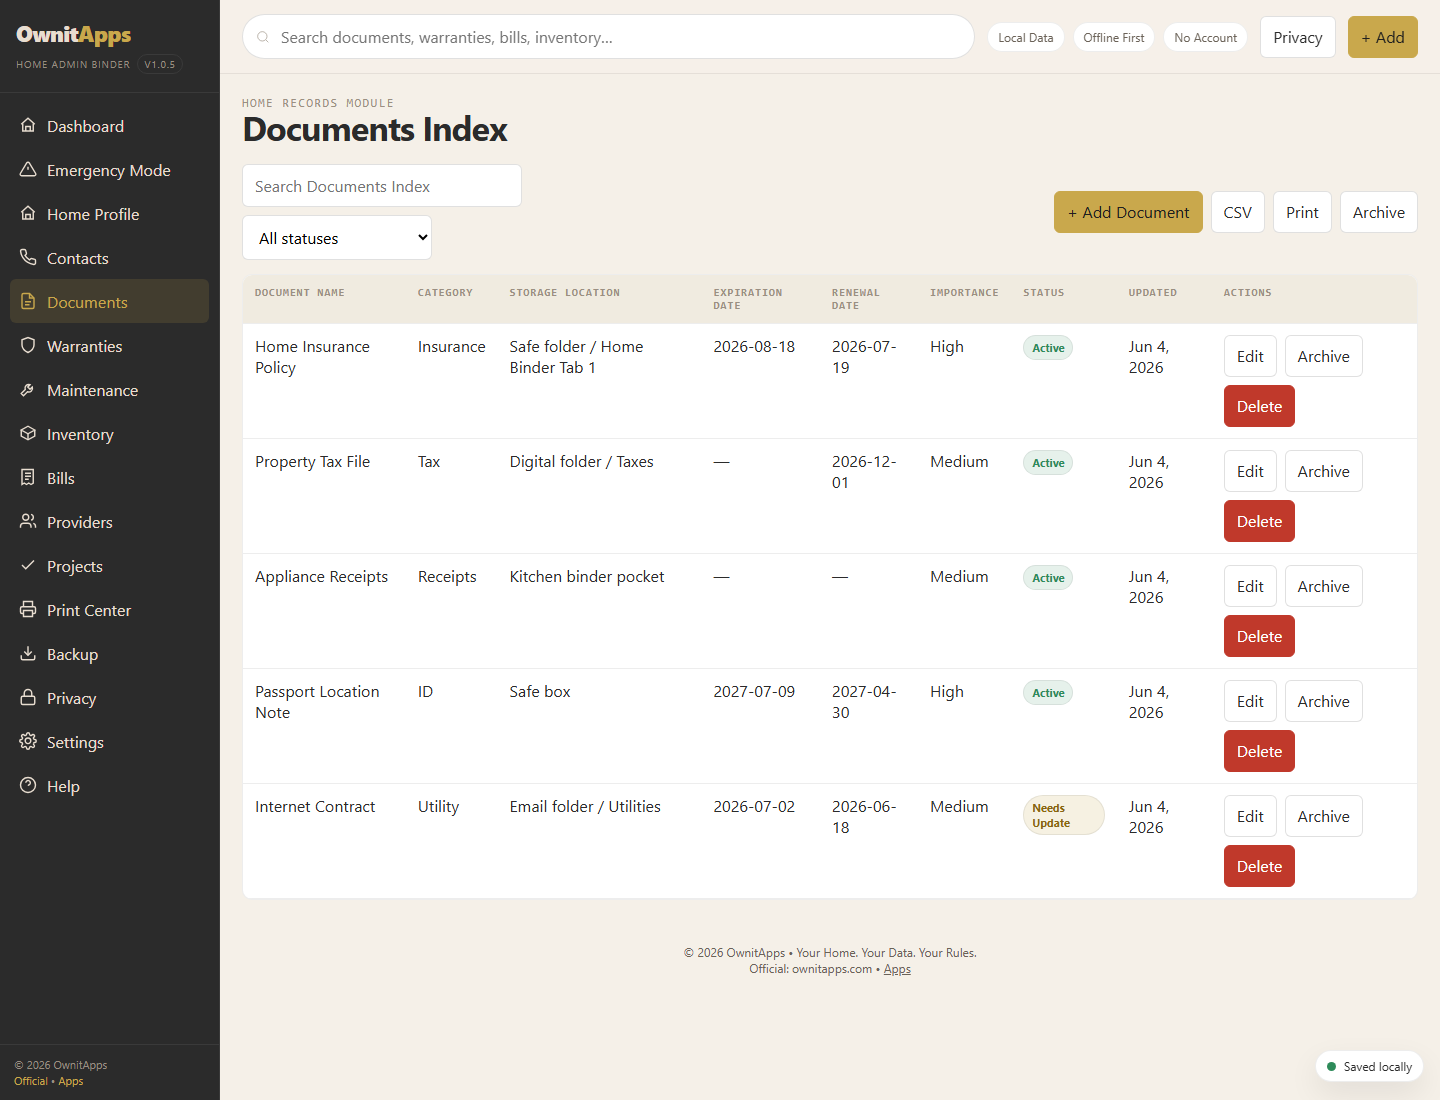Open Warranties shield icon
Screen dimensions: 1440x1100
[x=28, y=346]
